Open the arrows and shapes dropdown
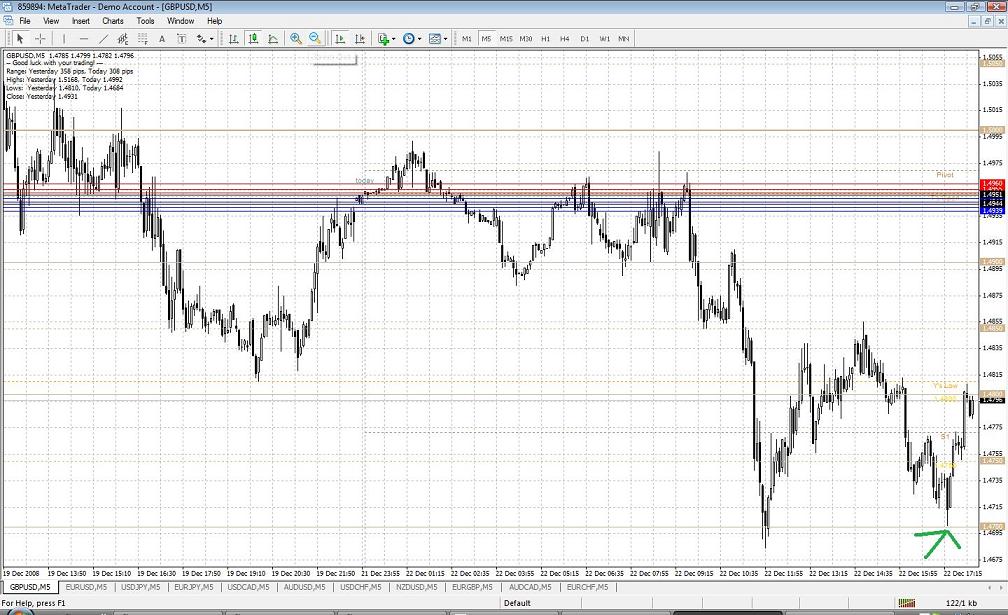 (204, 39)
